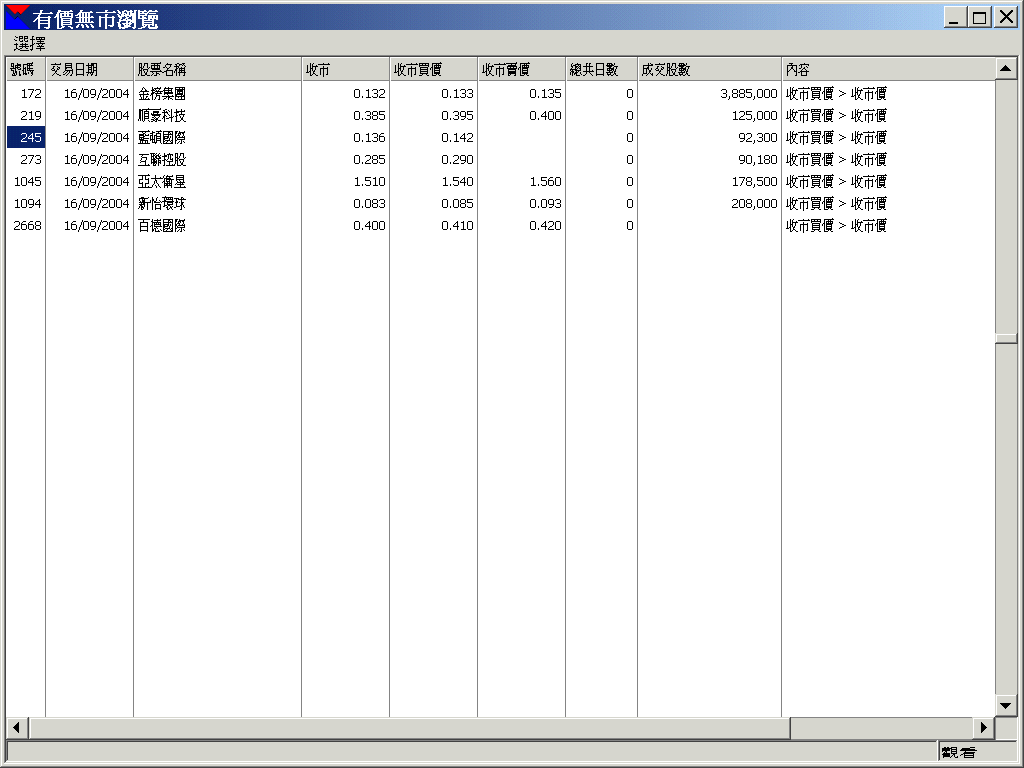The height and width of the screenshot is (768, 1024).
Task: Sort by the 收市賣價 column header
Action: (x=522, y=69)
